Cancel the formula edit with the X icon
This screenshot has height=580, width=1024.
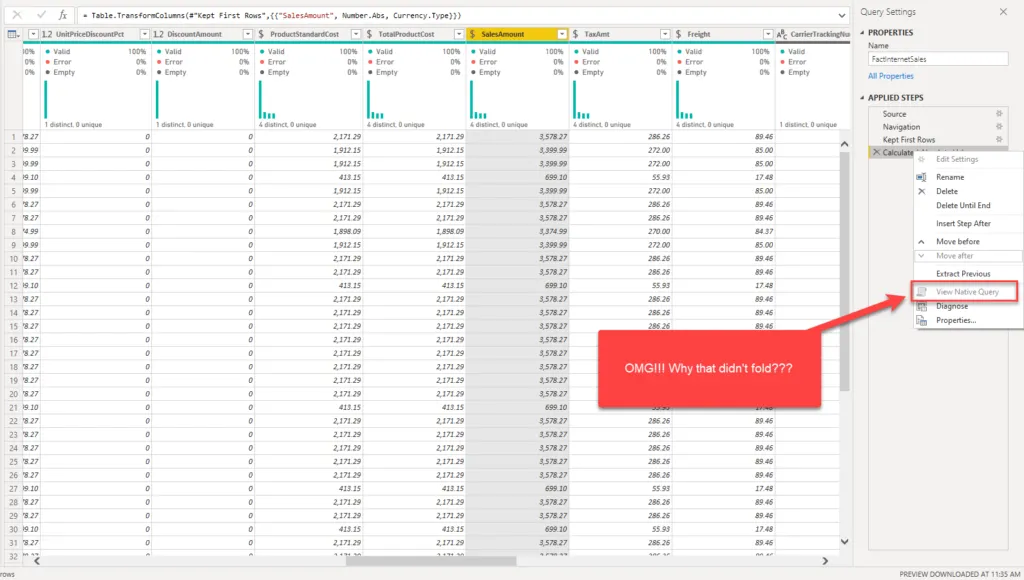click(x=17, y=14)
